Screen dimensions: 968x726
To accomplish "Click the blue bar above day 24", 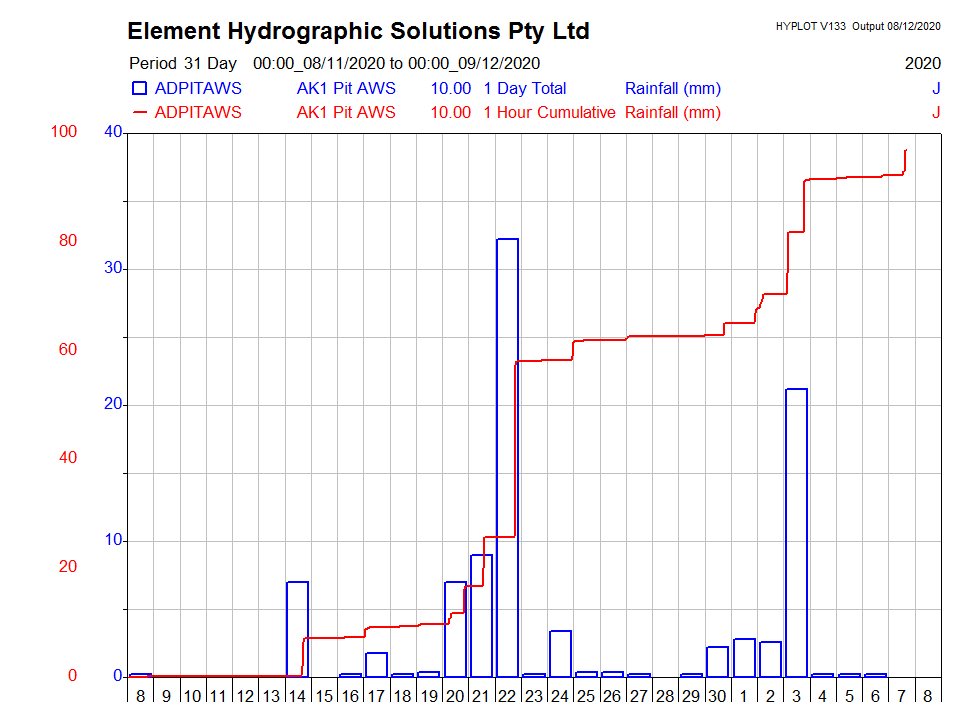I will pos(560,653).
